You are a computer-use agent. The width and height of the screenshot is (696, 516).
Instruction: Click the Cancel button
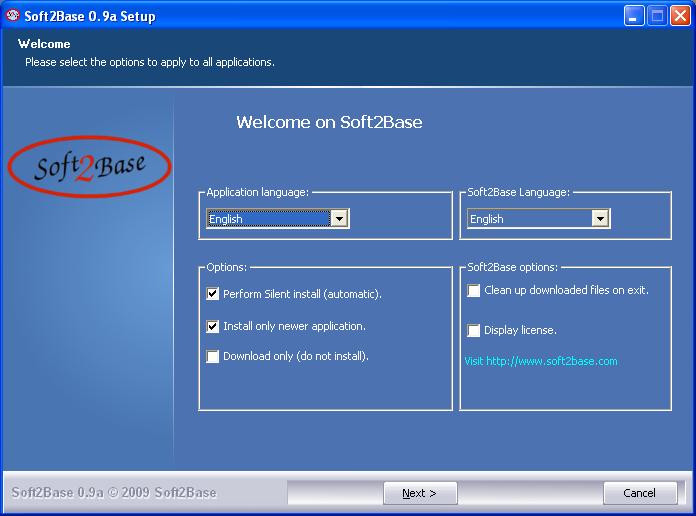(640, 493)
